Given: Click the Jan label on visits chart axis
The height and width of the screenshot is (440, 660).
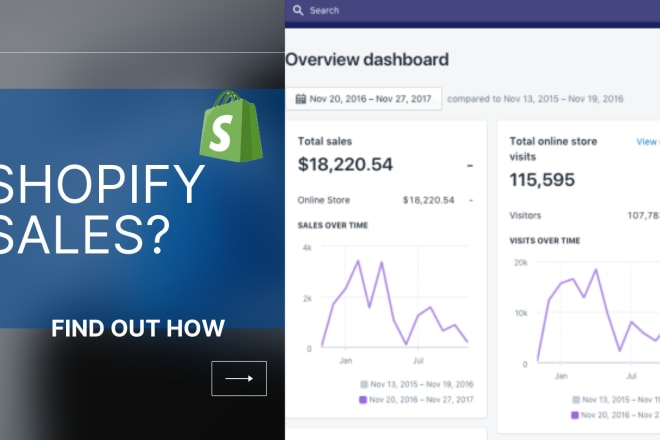Looking at the screenshot, I should tap(561, 376).
